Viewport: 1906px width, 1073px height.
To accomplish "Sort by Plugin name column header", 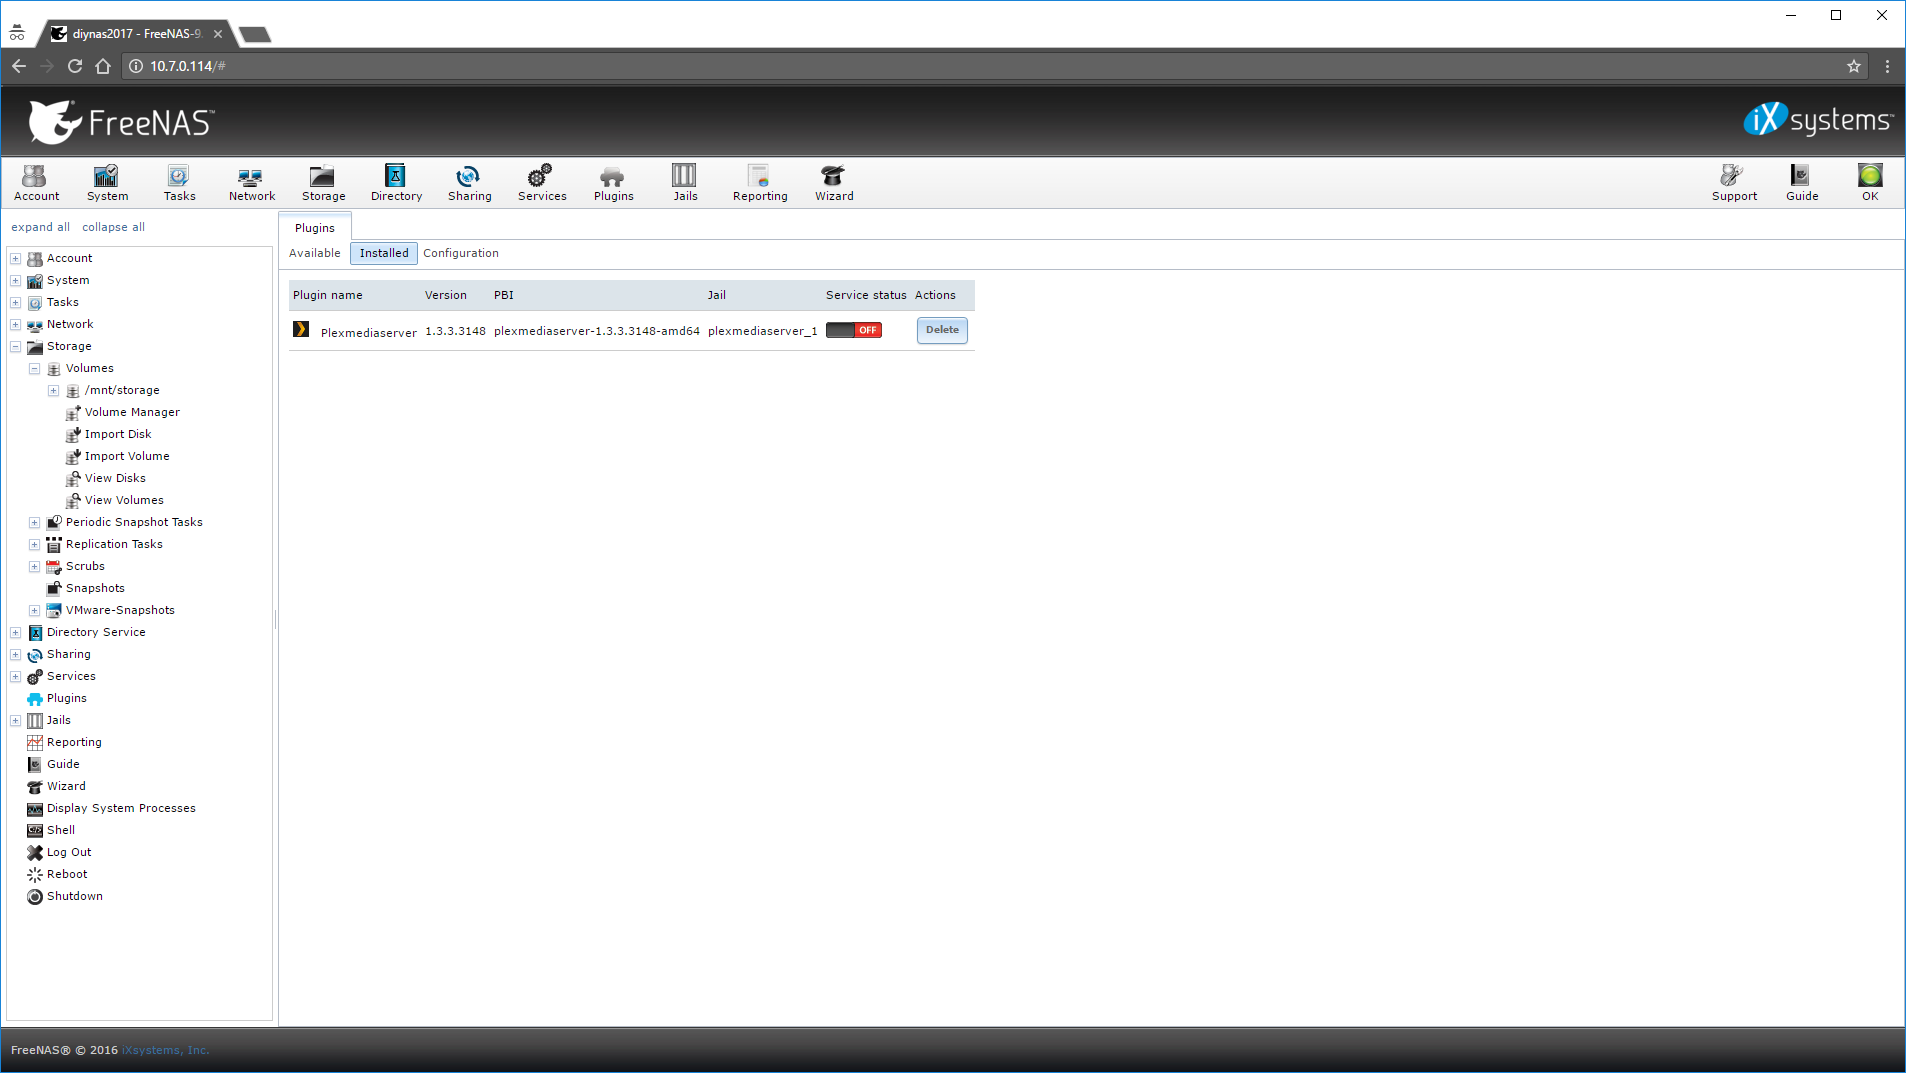I will [x=328, y=295].
